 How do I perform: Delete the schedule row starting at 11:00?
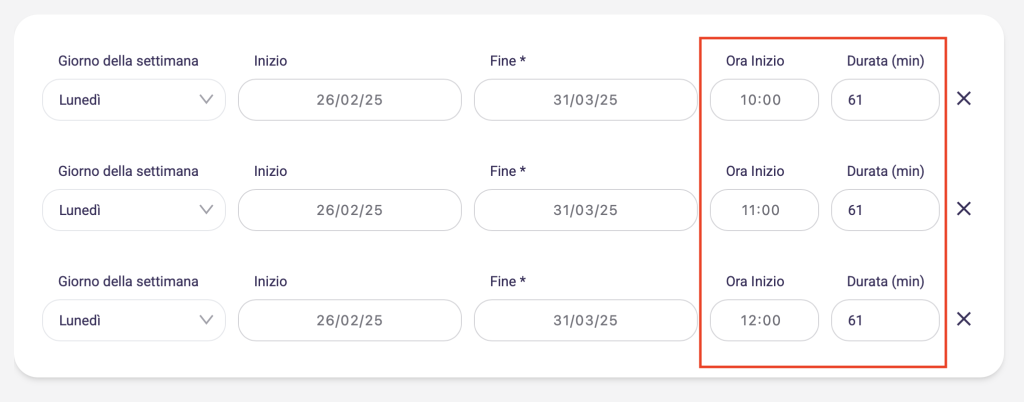click(x=964, y=209)
